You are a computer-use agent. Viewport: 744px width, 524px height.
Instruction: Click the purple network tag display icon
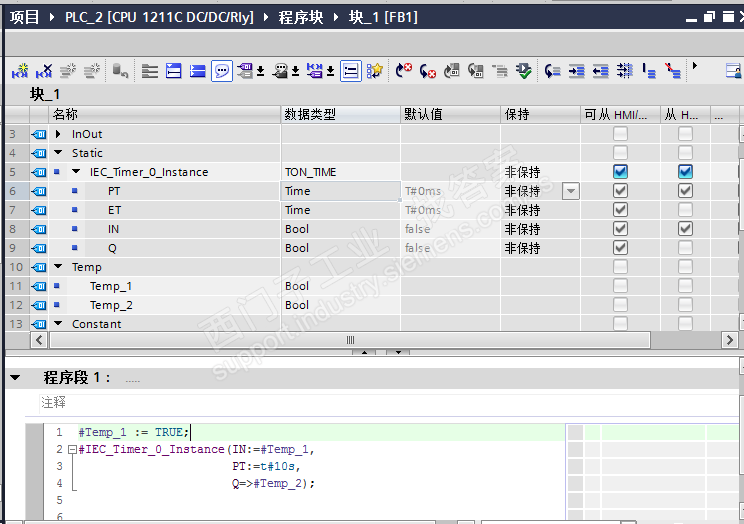(315, 71)
